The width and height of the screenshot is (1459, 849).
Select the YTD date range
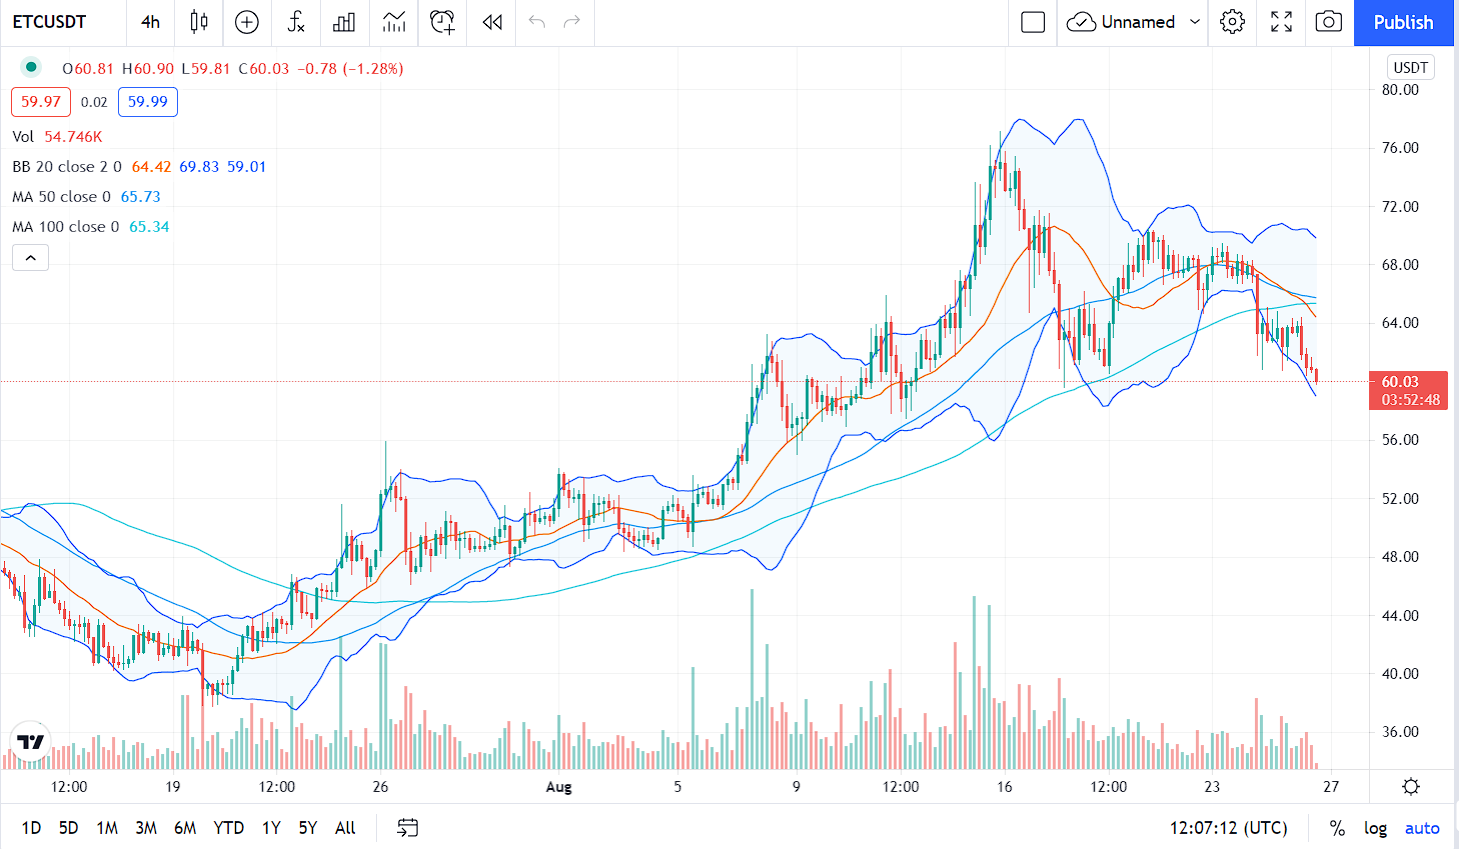click(228, 828)
